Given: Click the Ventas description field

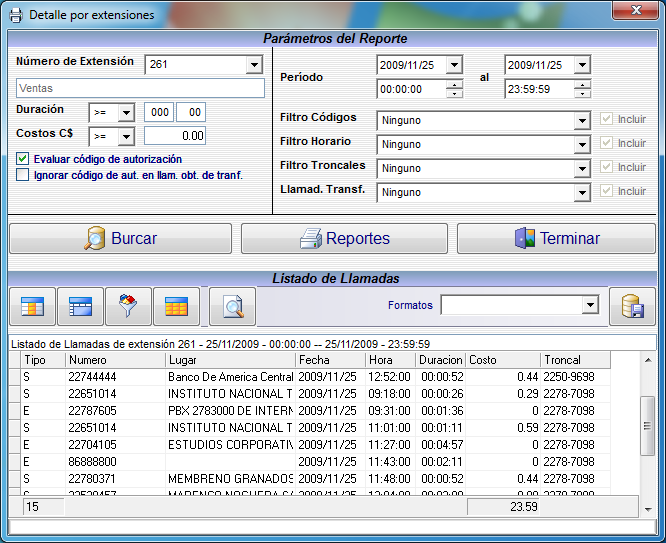Looking at the screenshot, I should pyautogui.click(x=140, y=88).
